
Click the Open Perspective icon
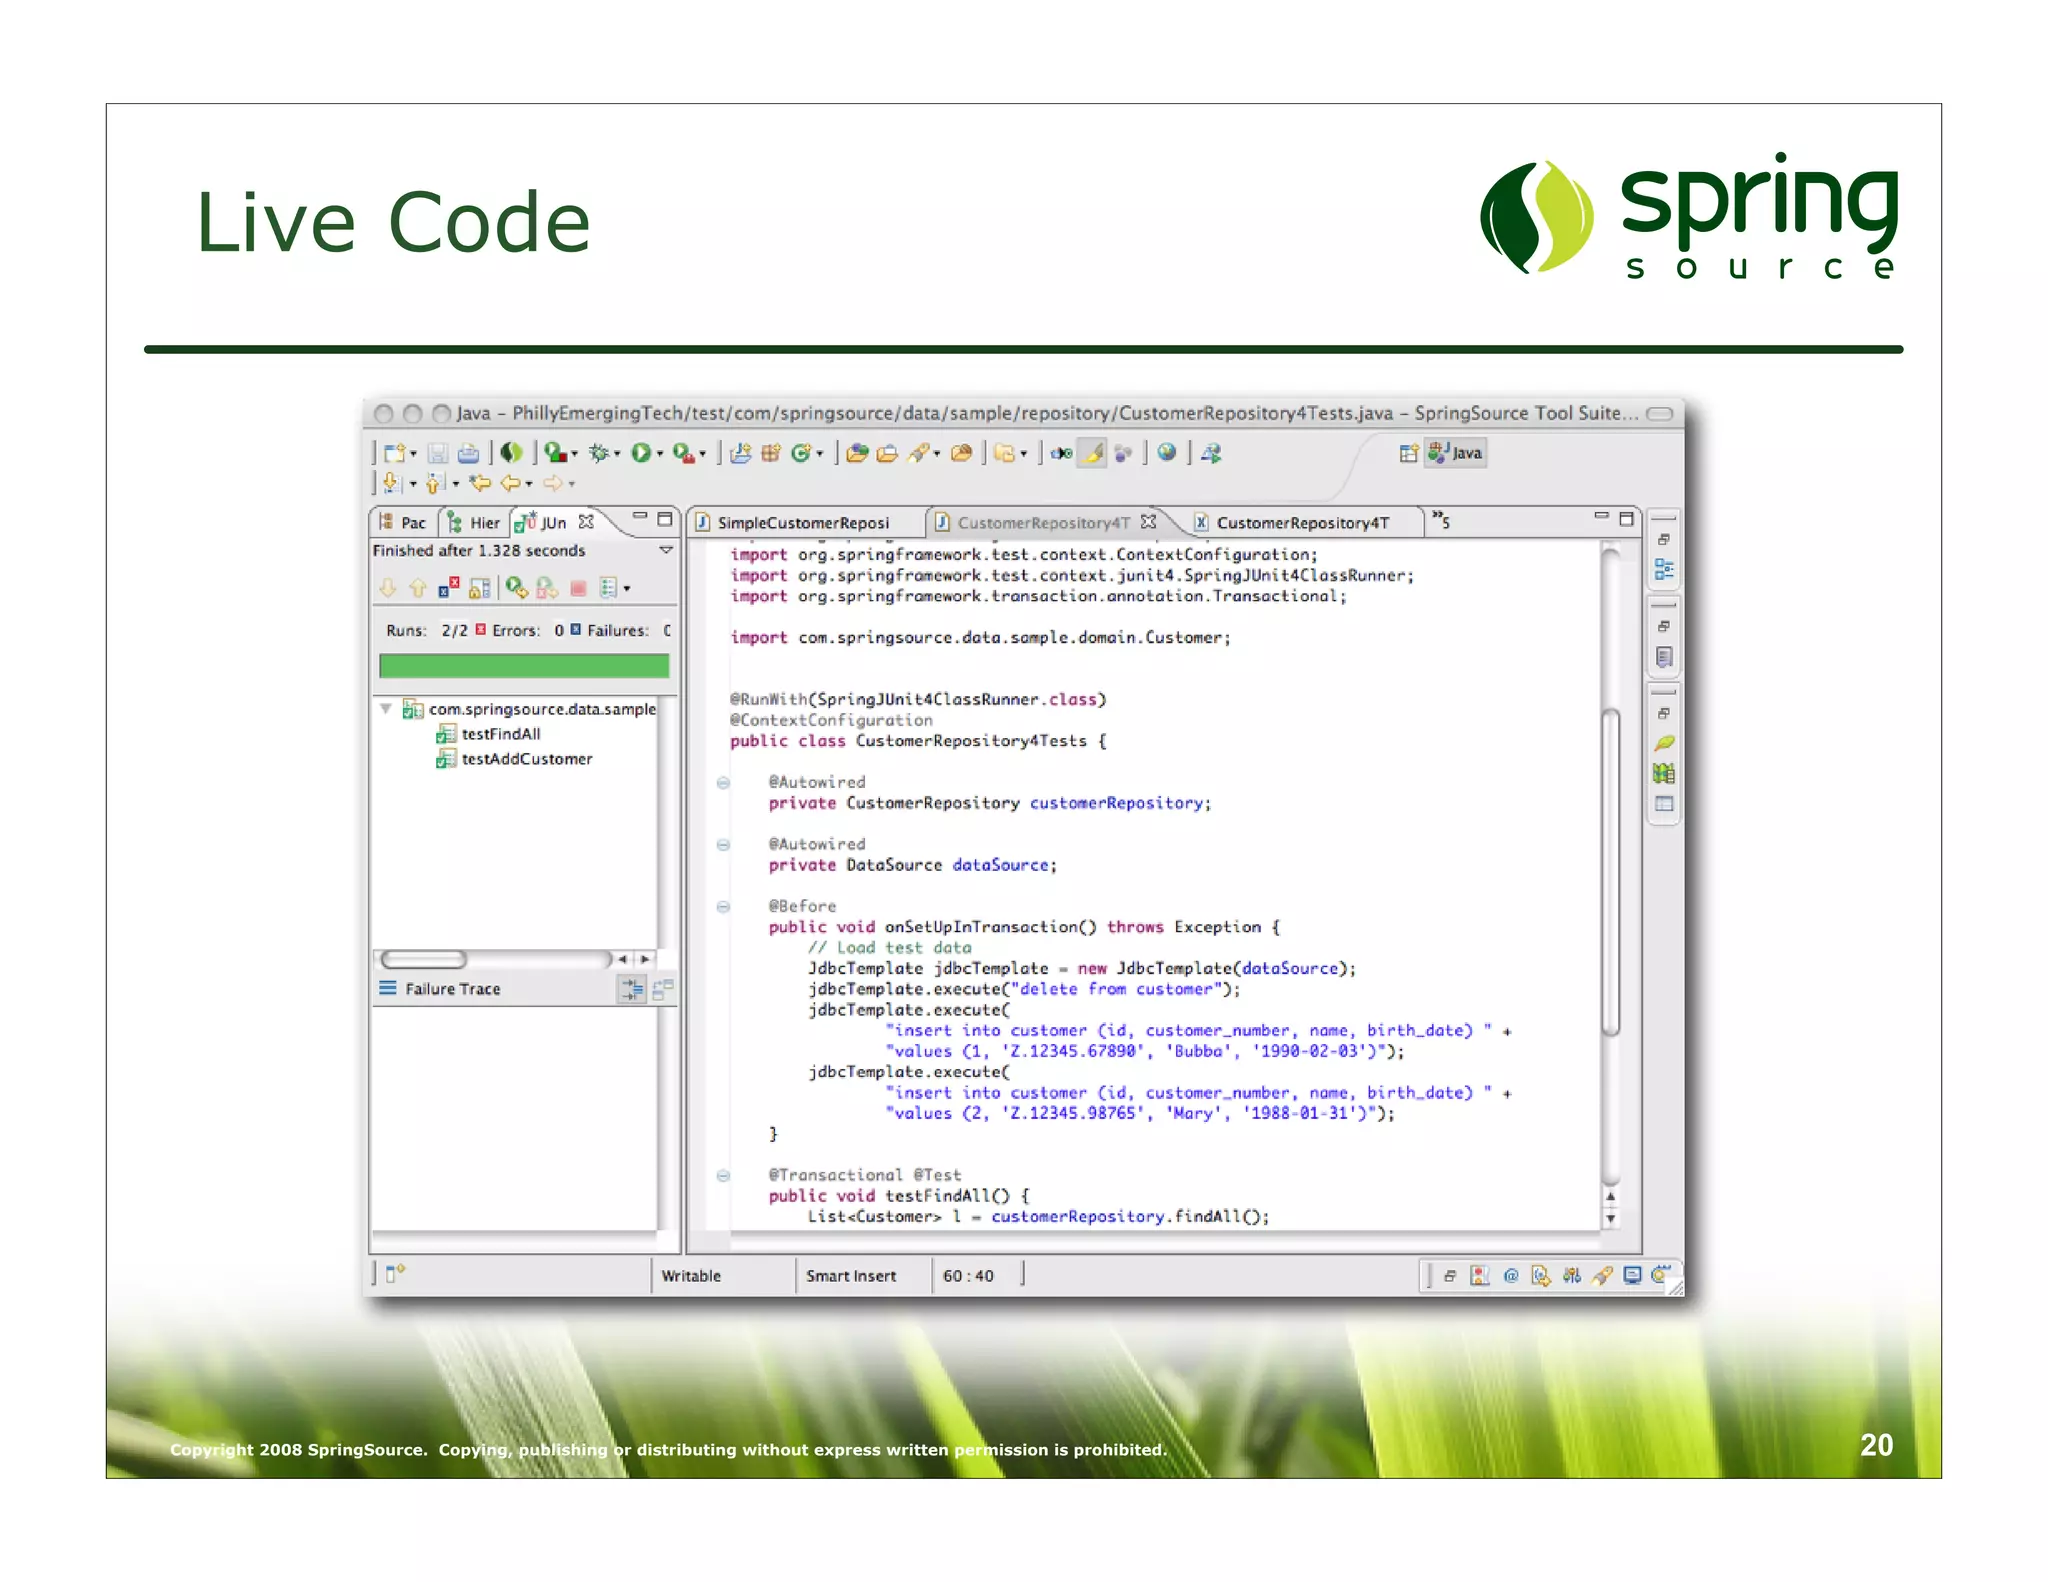pos(1409,453)
